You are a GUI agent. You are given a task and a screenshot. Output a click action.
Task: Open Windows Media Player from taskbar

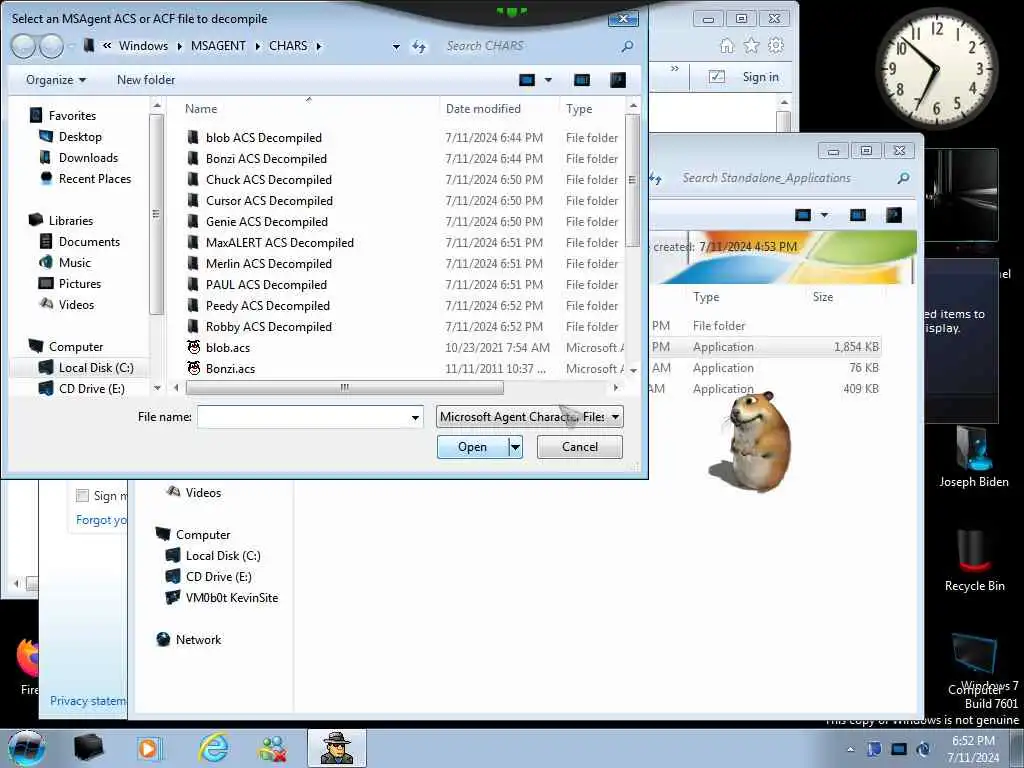pyautogui.click(x=149, y=748)
